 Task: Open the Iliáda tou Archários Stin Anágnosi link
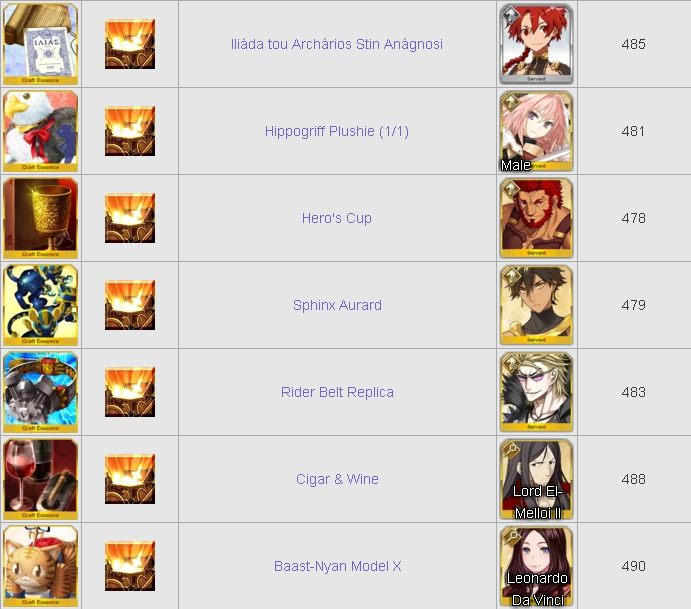tap(337, 44)
